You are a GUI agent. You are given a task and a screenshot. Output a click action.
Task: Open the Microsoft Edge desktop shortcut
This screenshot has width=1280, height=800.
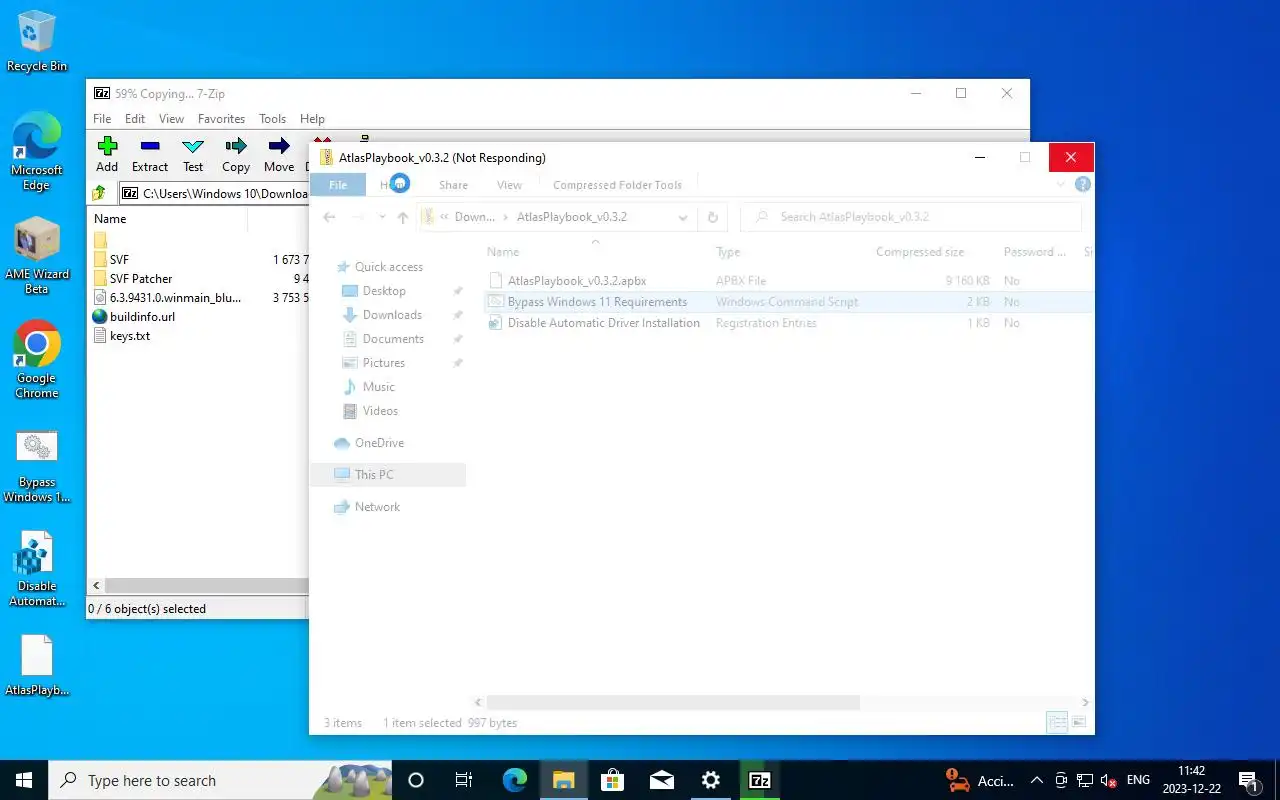37,151
